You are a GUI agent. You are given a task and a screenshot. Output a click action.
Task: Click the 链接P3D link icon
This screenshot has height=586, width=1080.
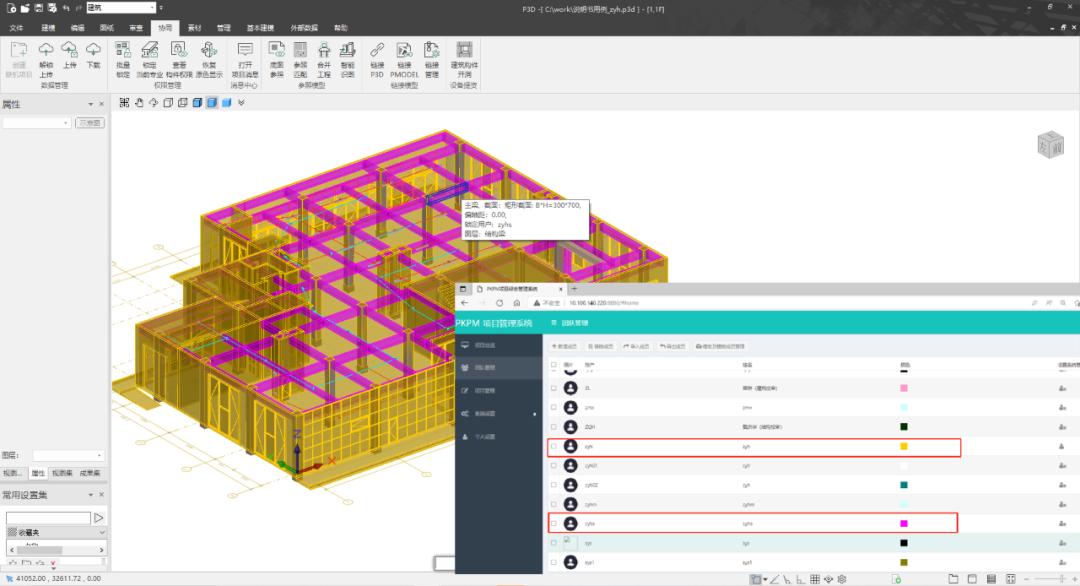click(377, 51)
